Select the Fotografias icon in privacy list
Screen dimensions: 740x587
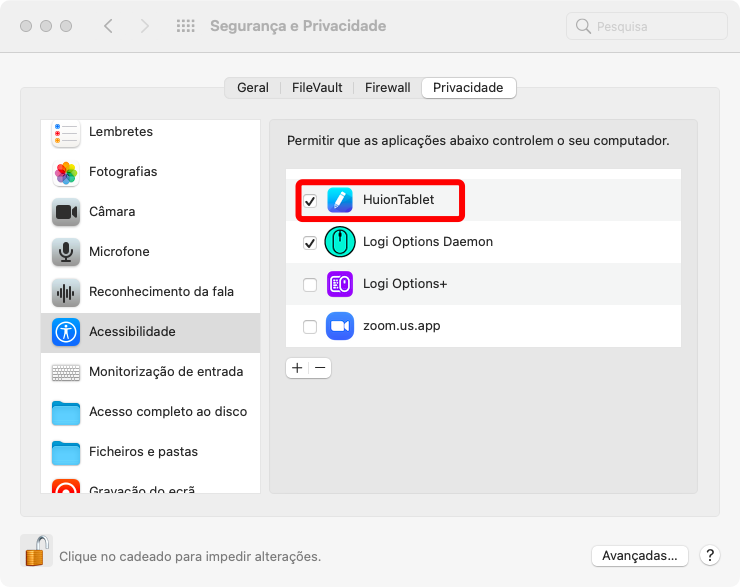66,172
